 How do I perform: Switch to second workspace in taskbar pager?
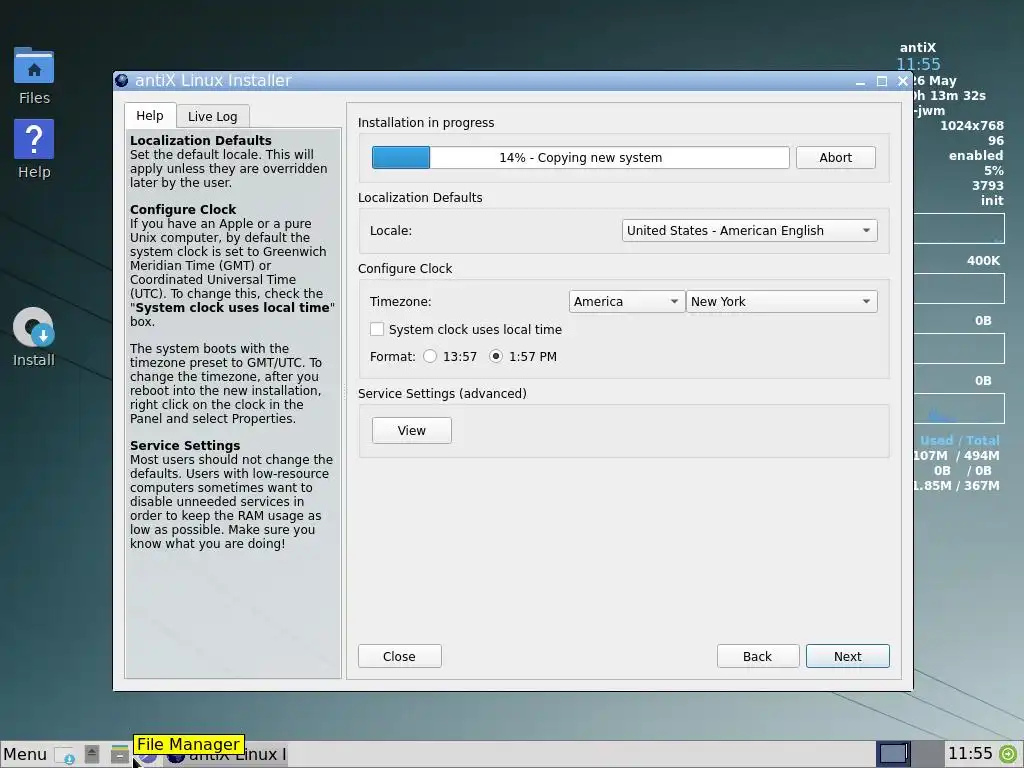coord(927,754)
